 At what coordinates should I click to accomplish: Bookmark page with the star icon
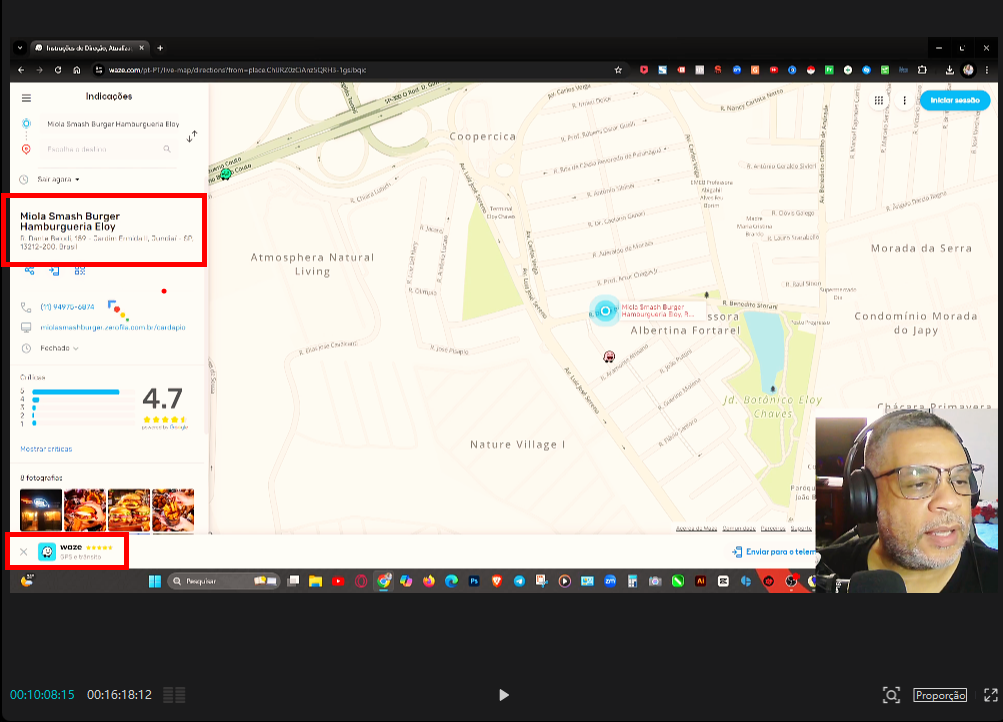618,70
